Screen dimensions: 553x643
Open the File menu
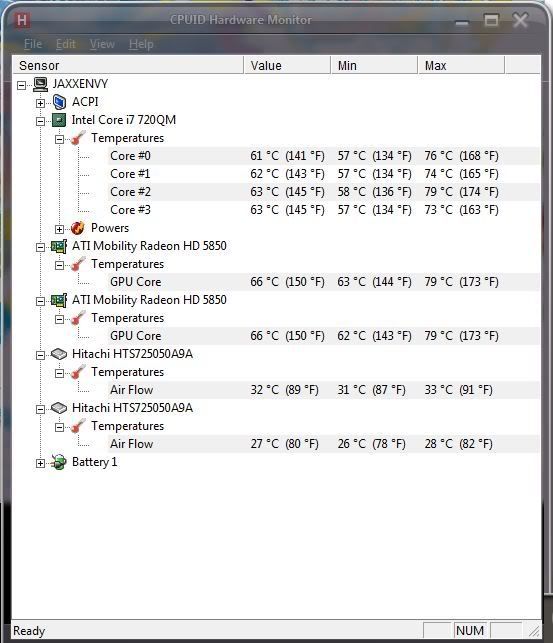(33, 44)
